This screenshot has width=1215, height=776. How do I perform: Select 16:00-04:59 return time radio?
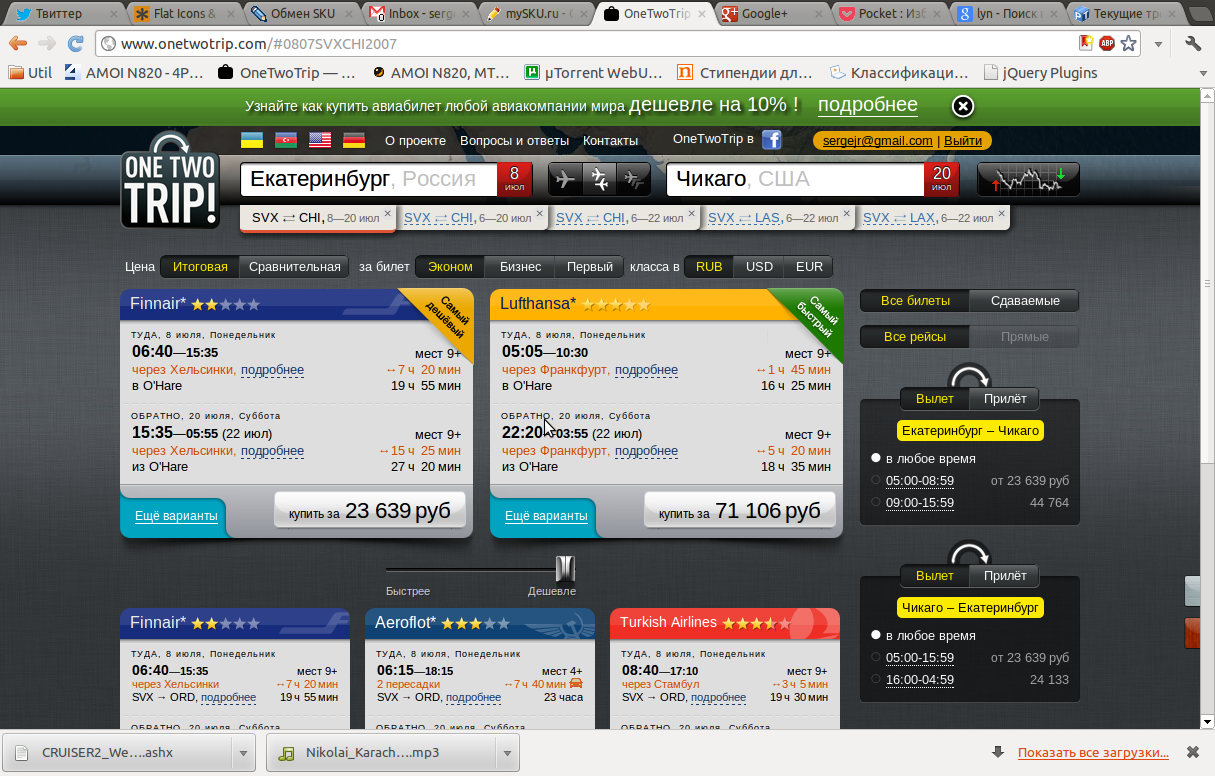pyautogui.click(x=876, y=680)
